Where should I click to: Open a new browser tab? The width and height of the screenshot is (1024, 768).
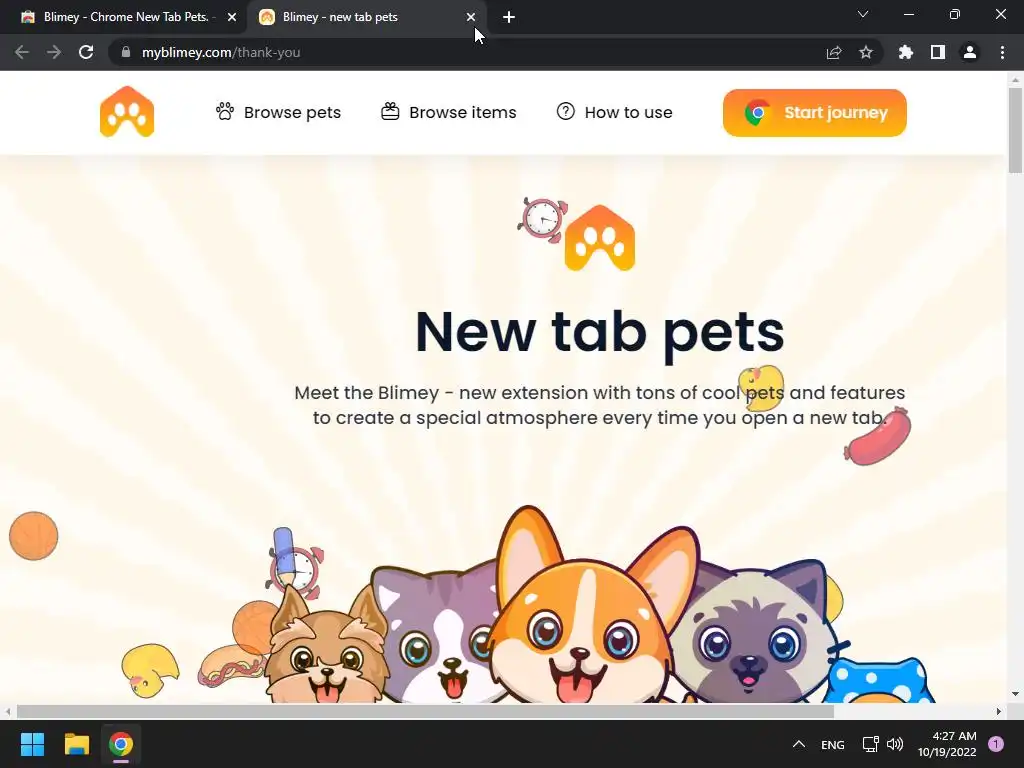[x=509, y=17]
